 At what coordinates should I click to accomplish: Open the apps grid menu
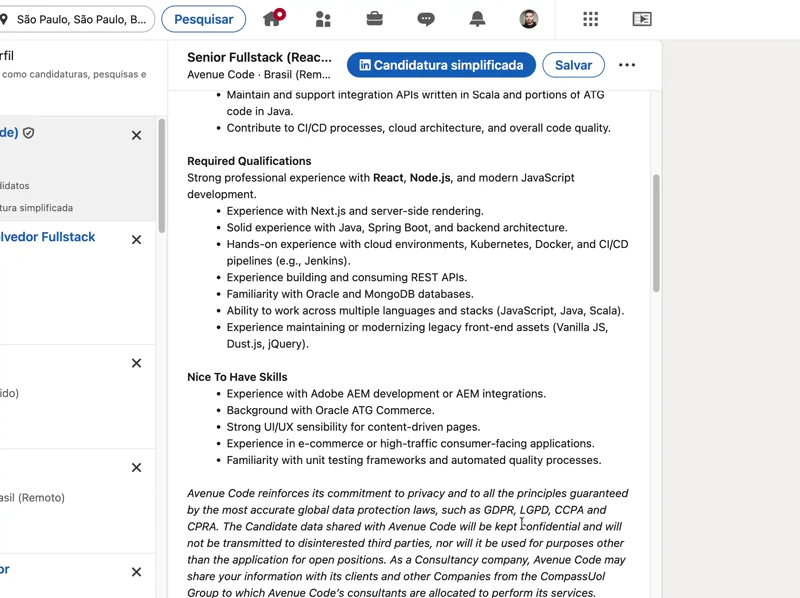pyautogui.click(x=591, y=19)
